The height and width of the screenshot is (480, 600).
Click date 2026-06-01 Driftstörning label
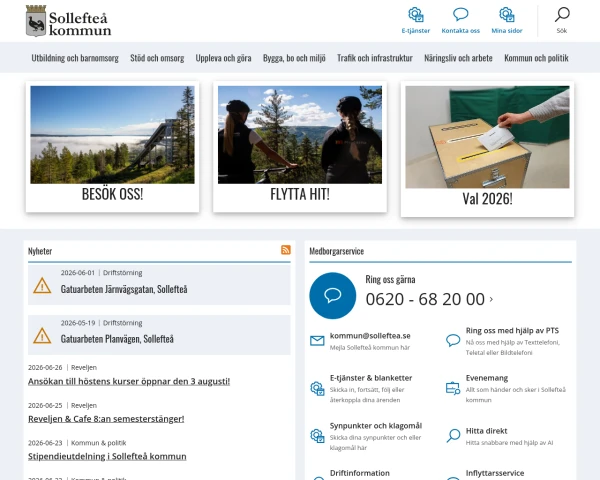point(101,273)
